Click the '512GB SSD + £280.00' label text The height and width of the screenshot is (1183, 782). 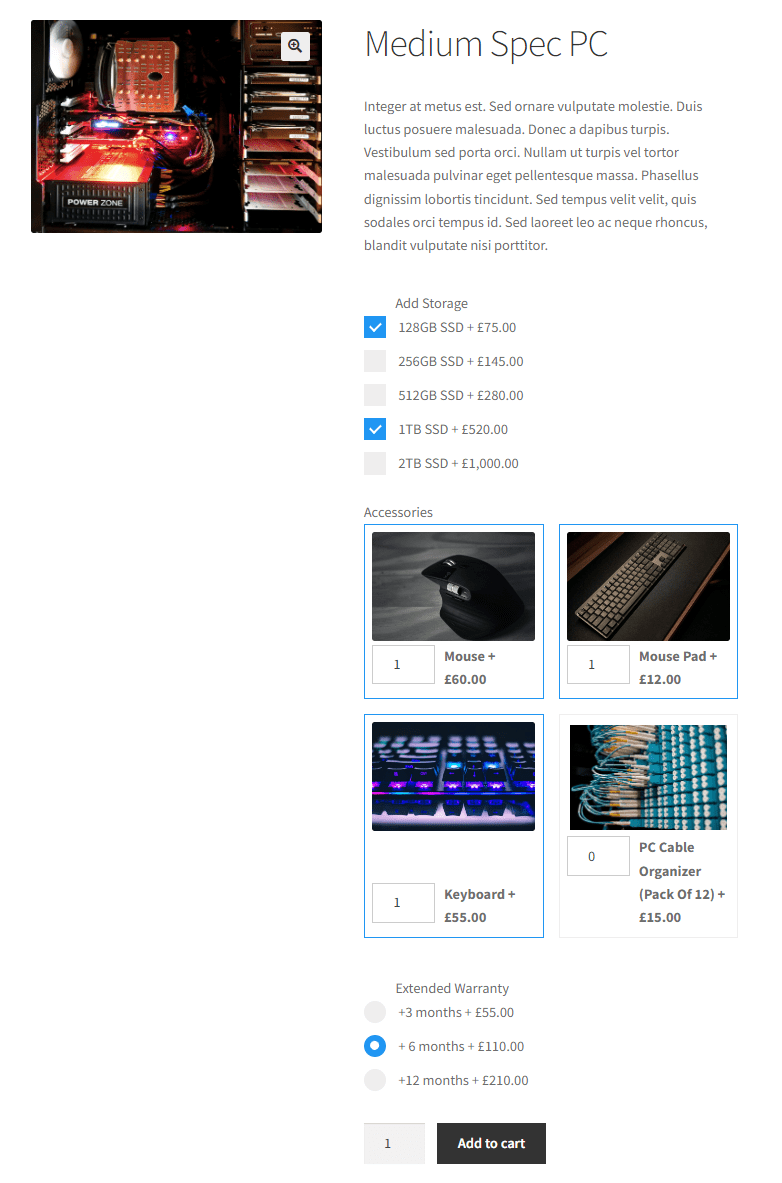click(460, 395)
